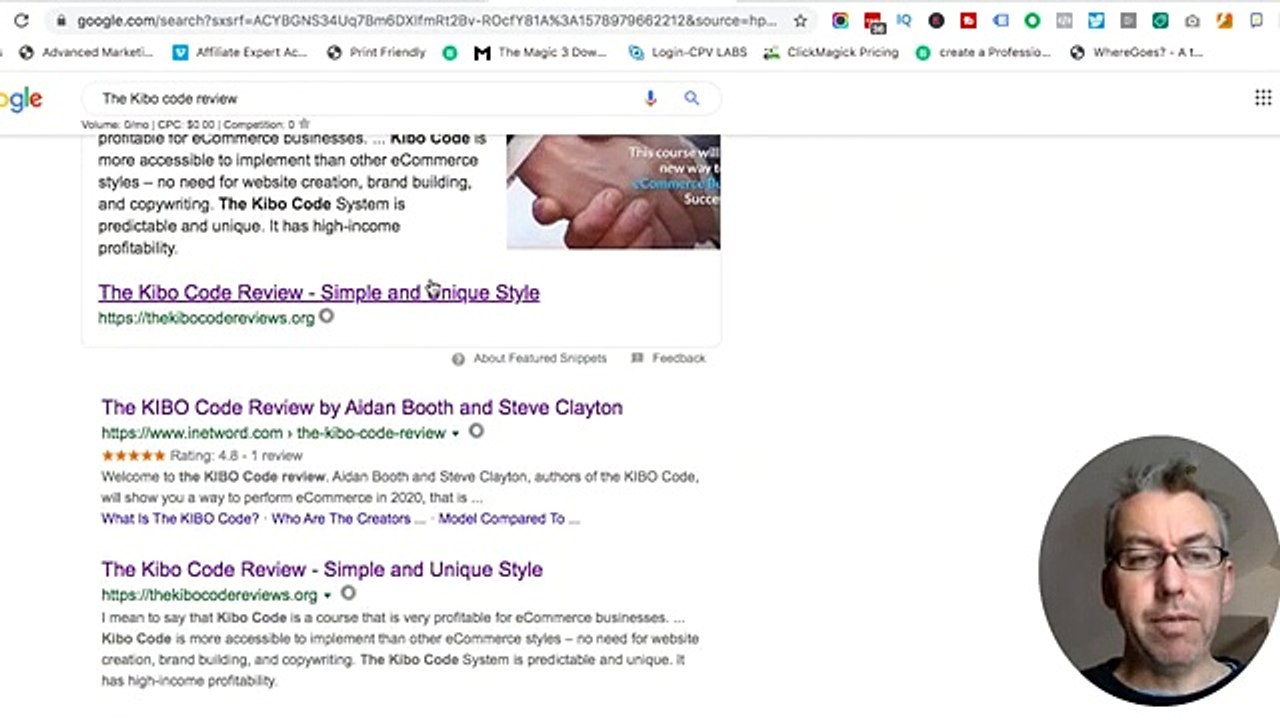The width and height of the screenshot is (1280, 720).
Task: Open the About Featured Snippets help icon
Action: point(458,358)
